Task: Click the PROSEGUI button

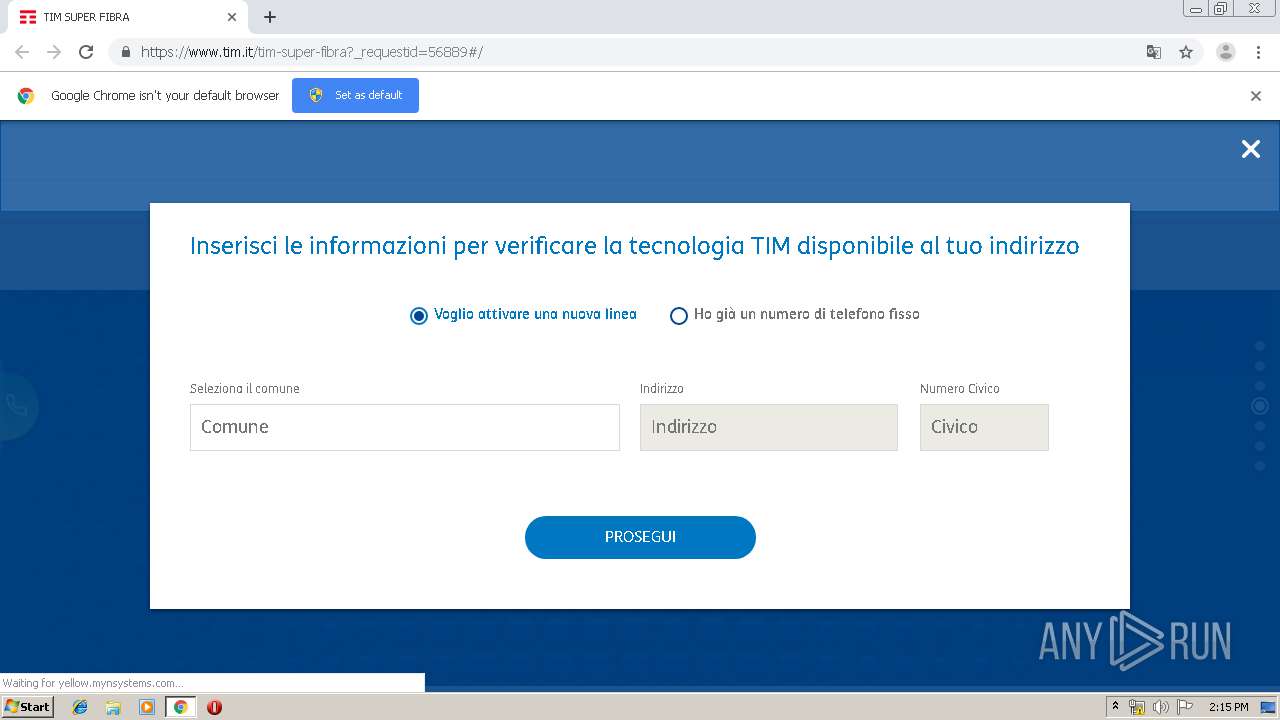Action: pos(640,537)
